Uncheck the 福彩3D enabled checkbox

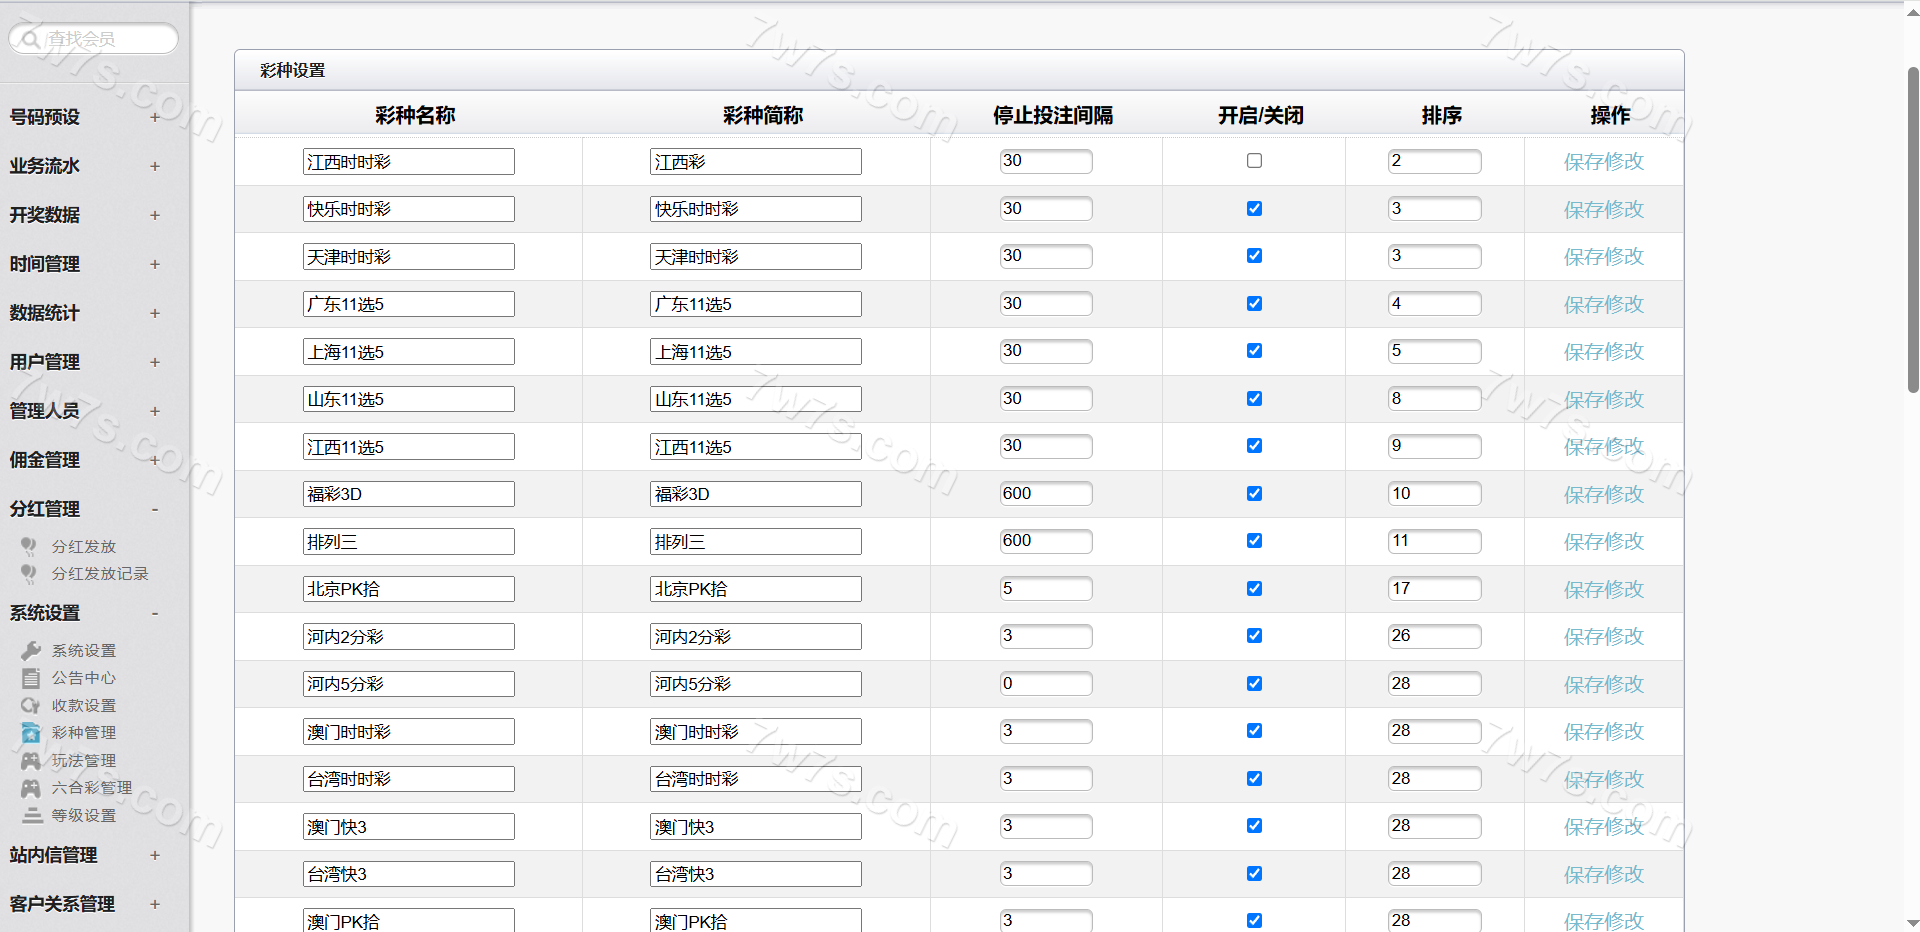(1254, 494)
